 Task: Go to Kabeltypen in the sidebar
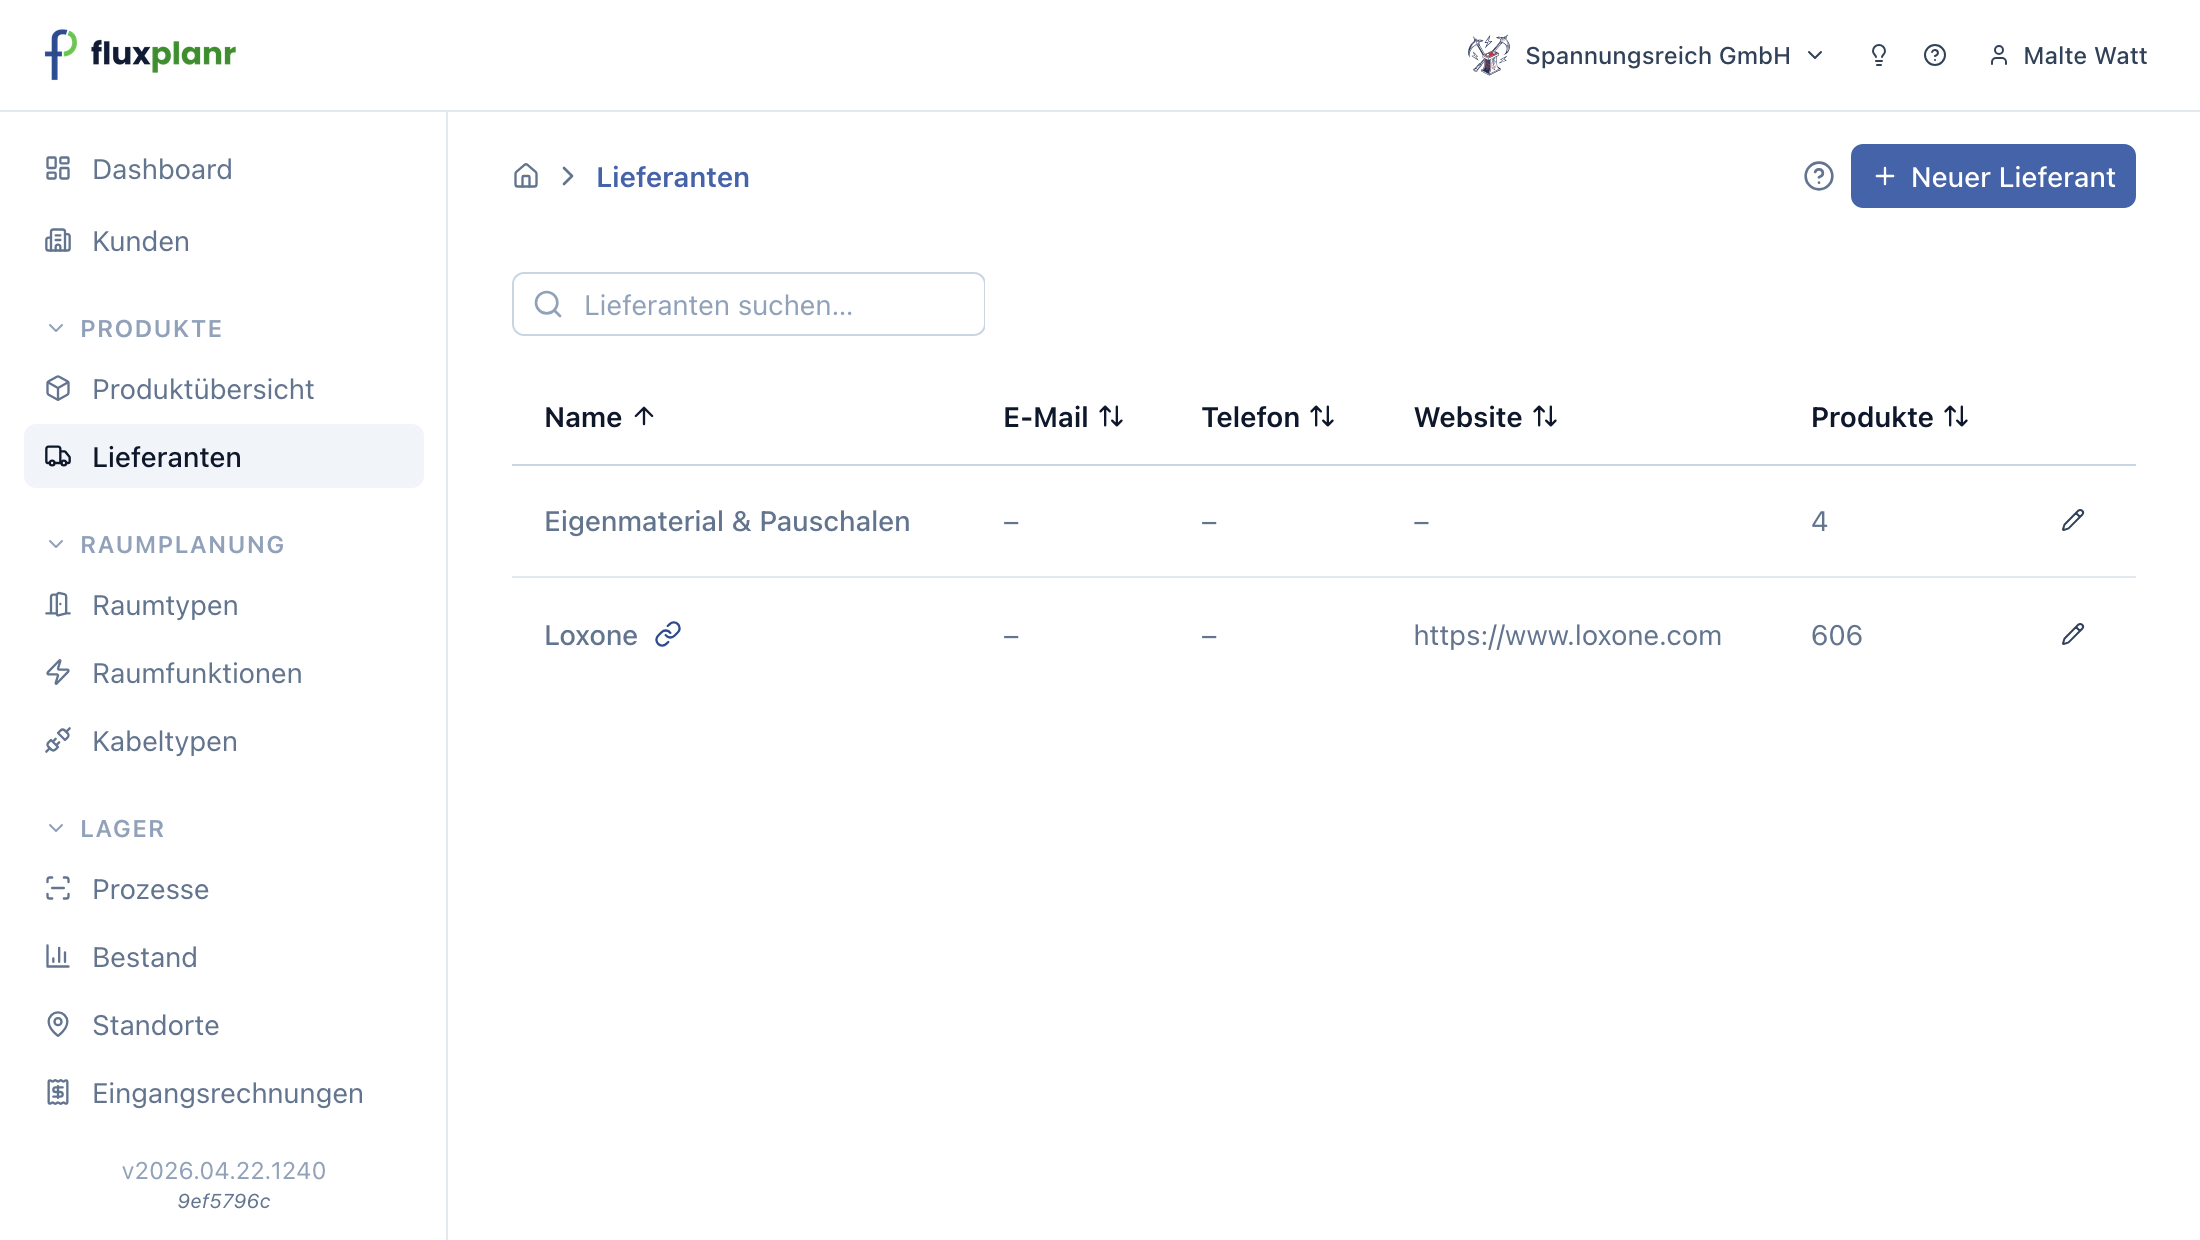[165, 741]
